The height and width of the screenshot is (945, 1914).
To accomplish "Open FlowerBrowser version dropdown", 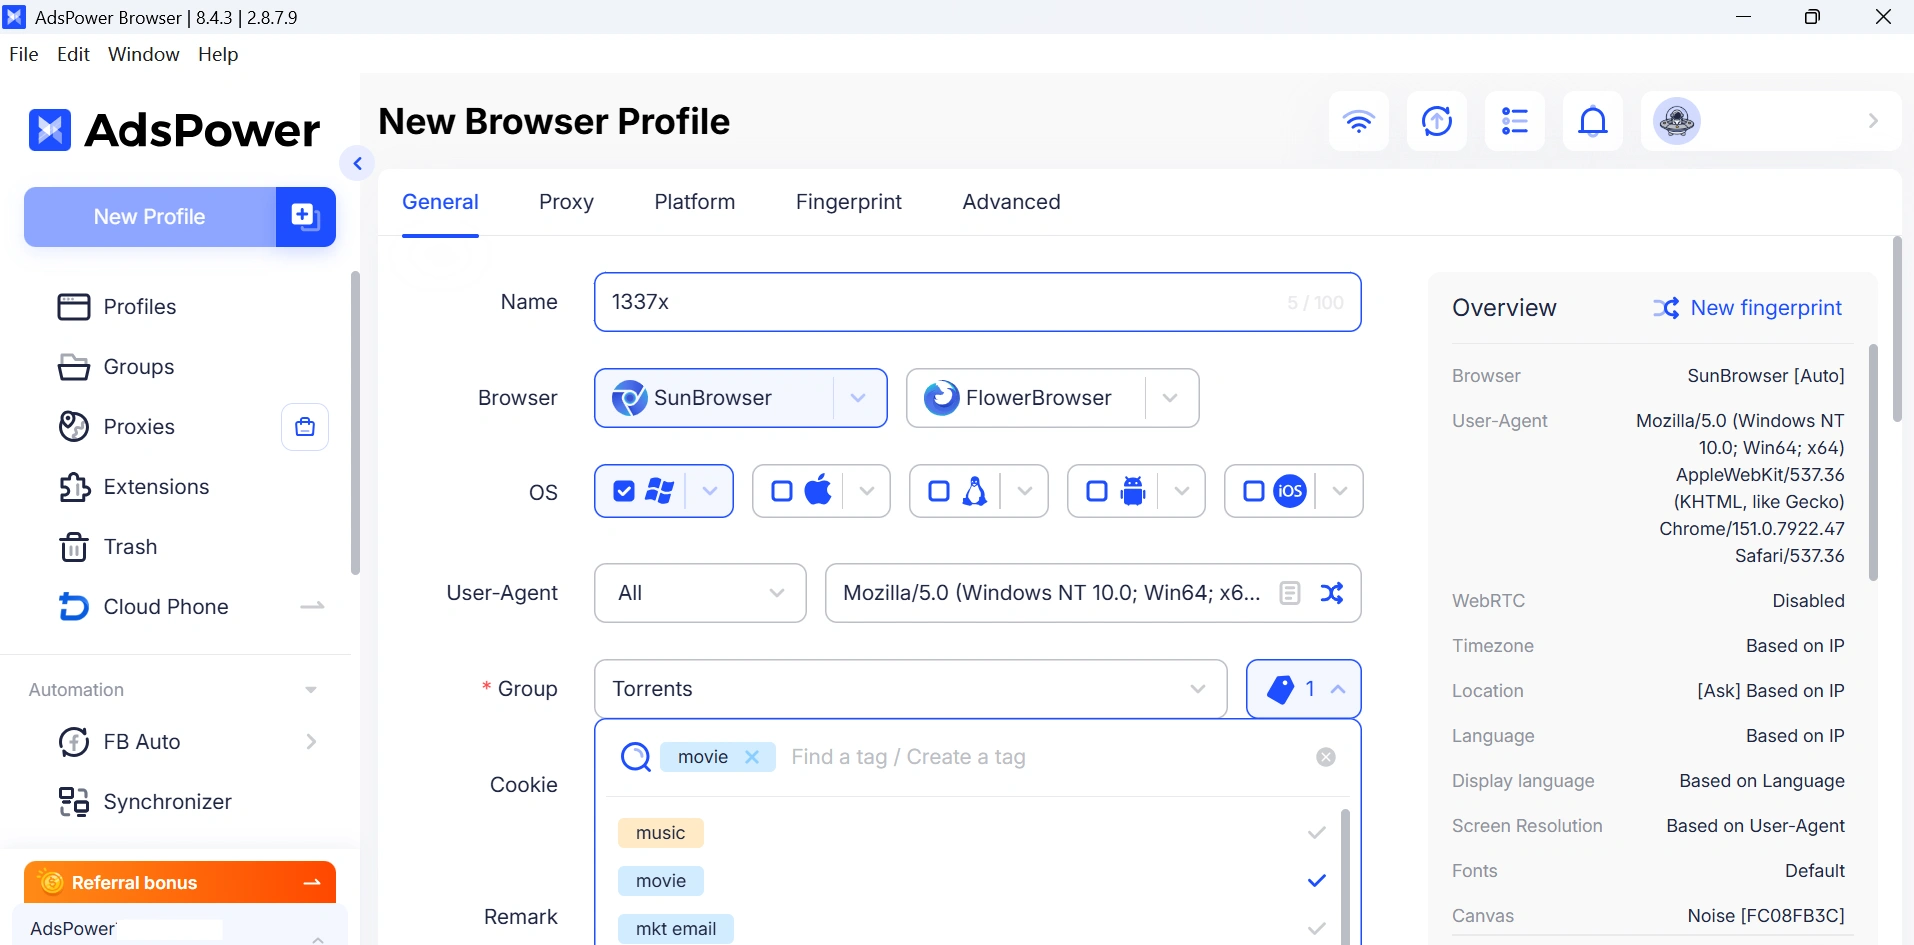I will pos(1170,398).
